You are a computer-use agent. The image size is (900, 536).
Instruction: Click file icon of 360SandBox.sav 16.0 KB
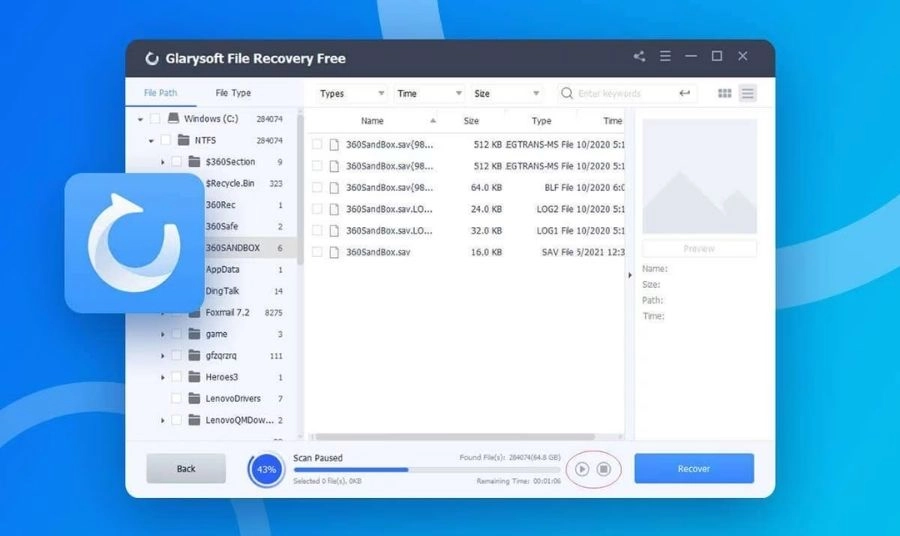point(334,252)
